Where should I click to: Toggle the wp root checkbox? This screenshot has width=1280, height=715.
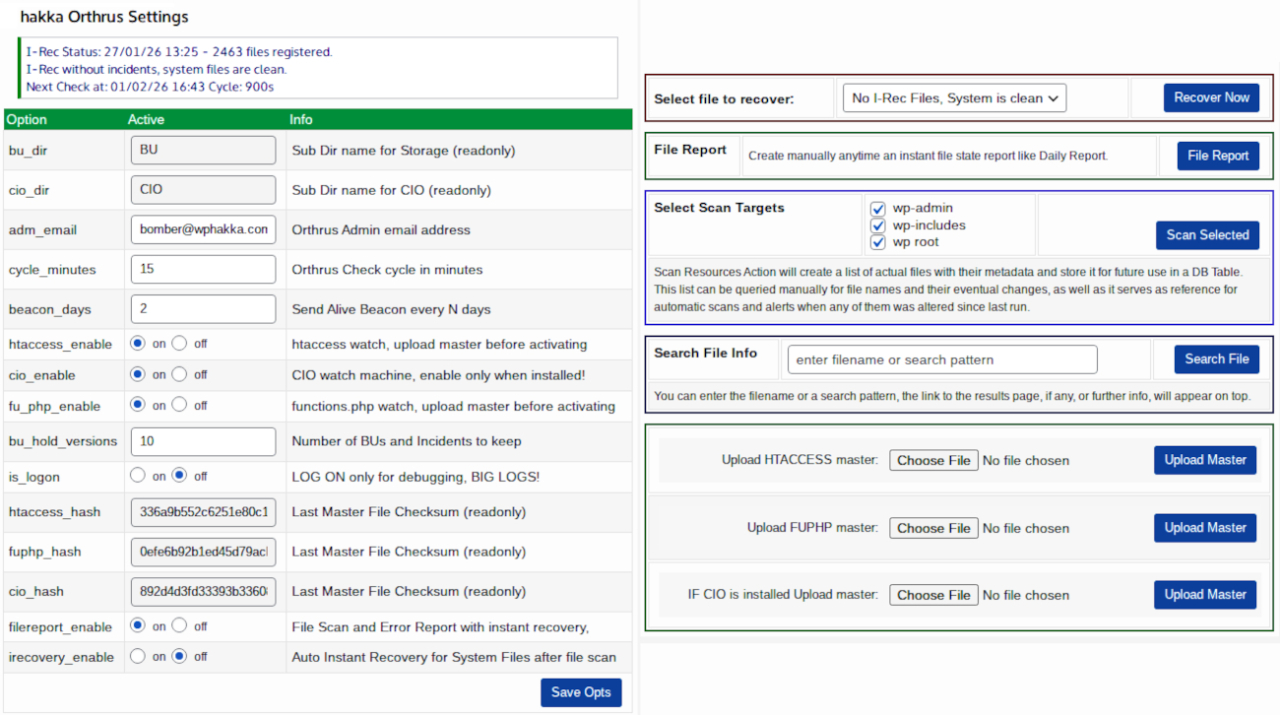(878, 242)
